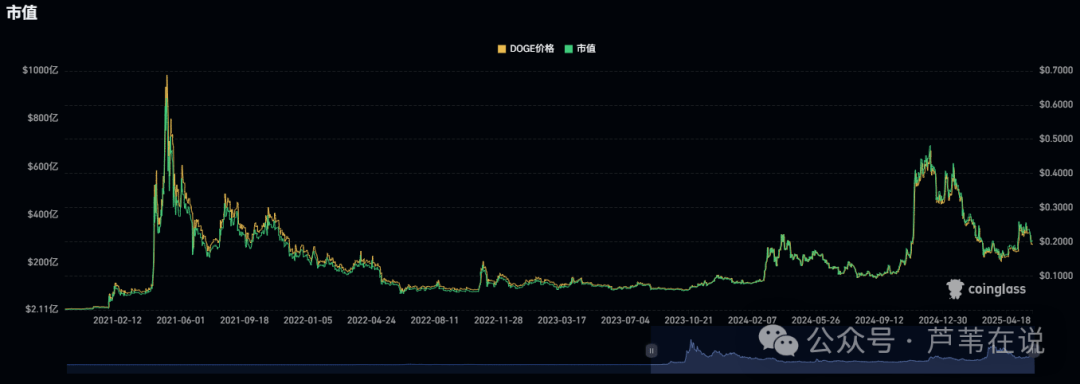Click the 2024-02-07 date label
The width and height of the screenshot is (1080, 384).
tap(752, 321)
